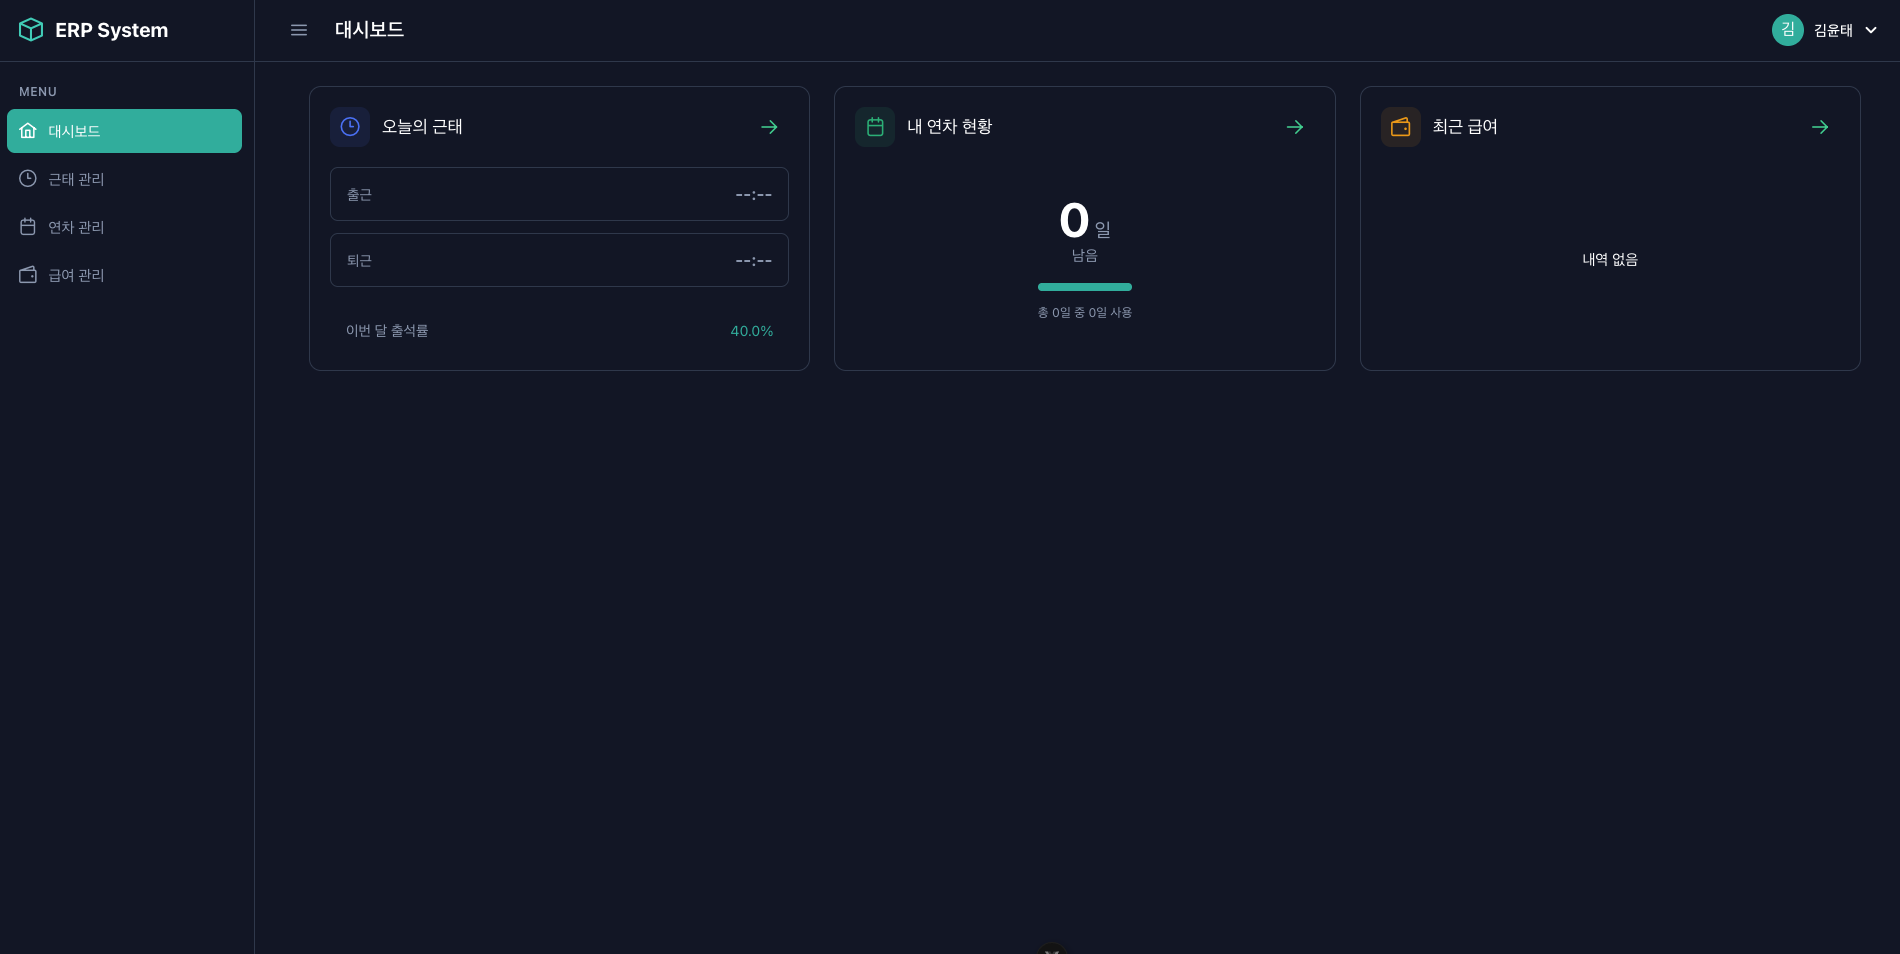Open 오늘의 근태 details via arrow button
Viewport: 1900px width, 954px height.
(769, 127)
